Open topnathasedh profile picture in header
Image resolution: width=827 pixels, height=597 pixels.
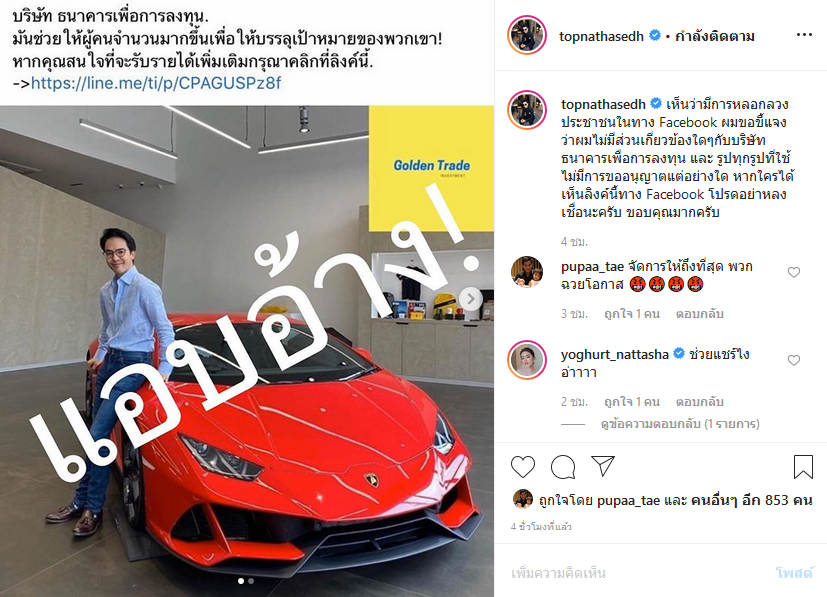pos(527,35)
